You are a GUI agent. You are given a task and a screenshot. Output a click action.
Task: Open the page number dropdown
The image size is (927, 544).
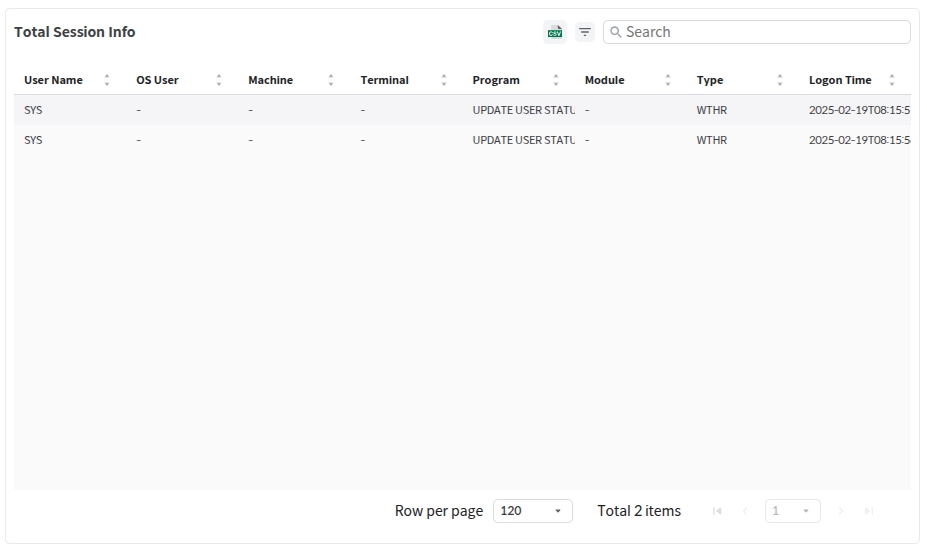point(793,511)
